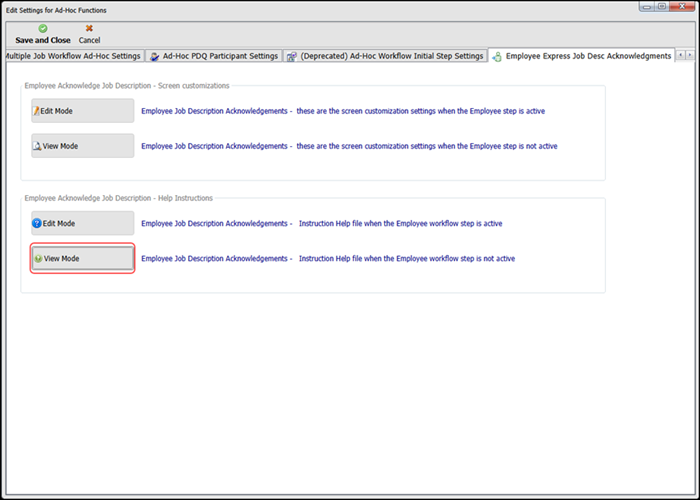Click screen customization text for step is active
Screen dimensions: 700x500
[x=343, y=111]
